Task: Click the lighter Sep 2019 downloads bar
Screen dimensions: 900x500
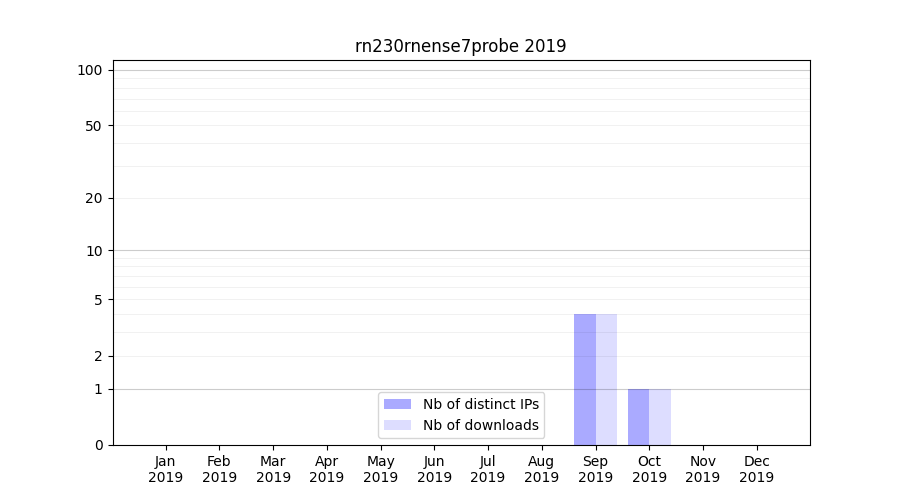Action: (x=607, y=380)
